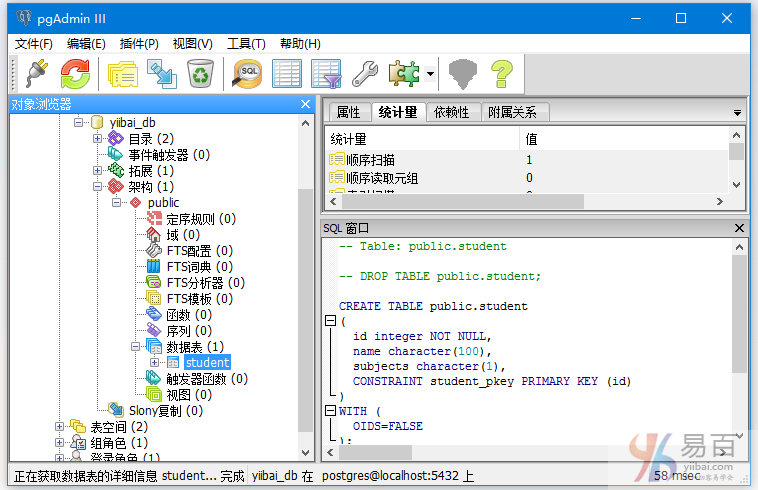View data in the selected table grid

[287, 73]
